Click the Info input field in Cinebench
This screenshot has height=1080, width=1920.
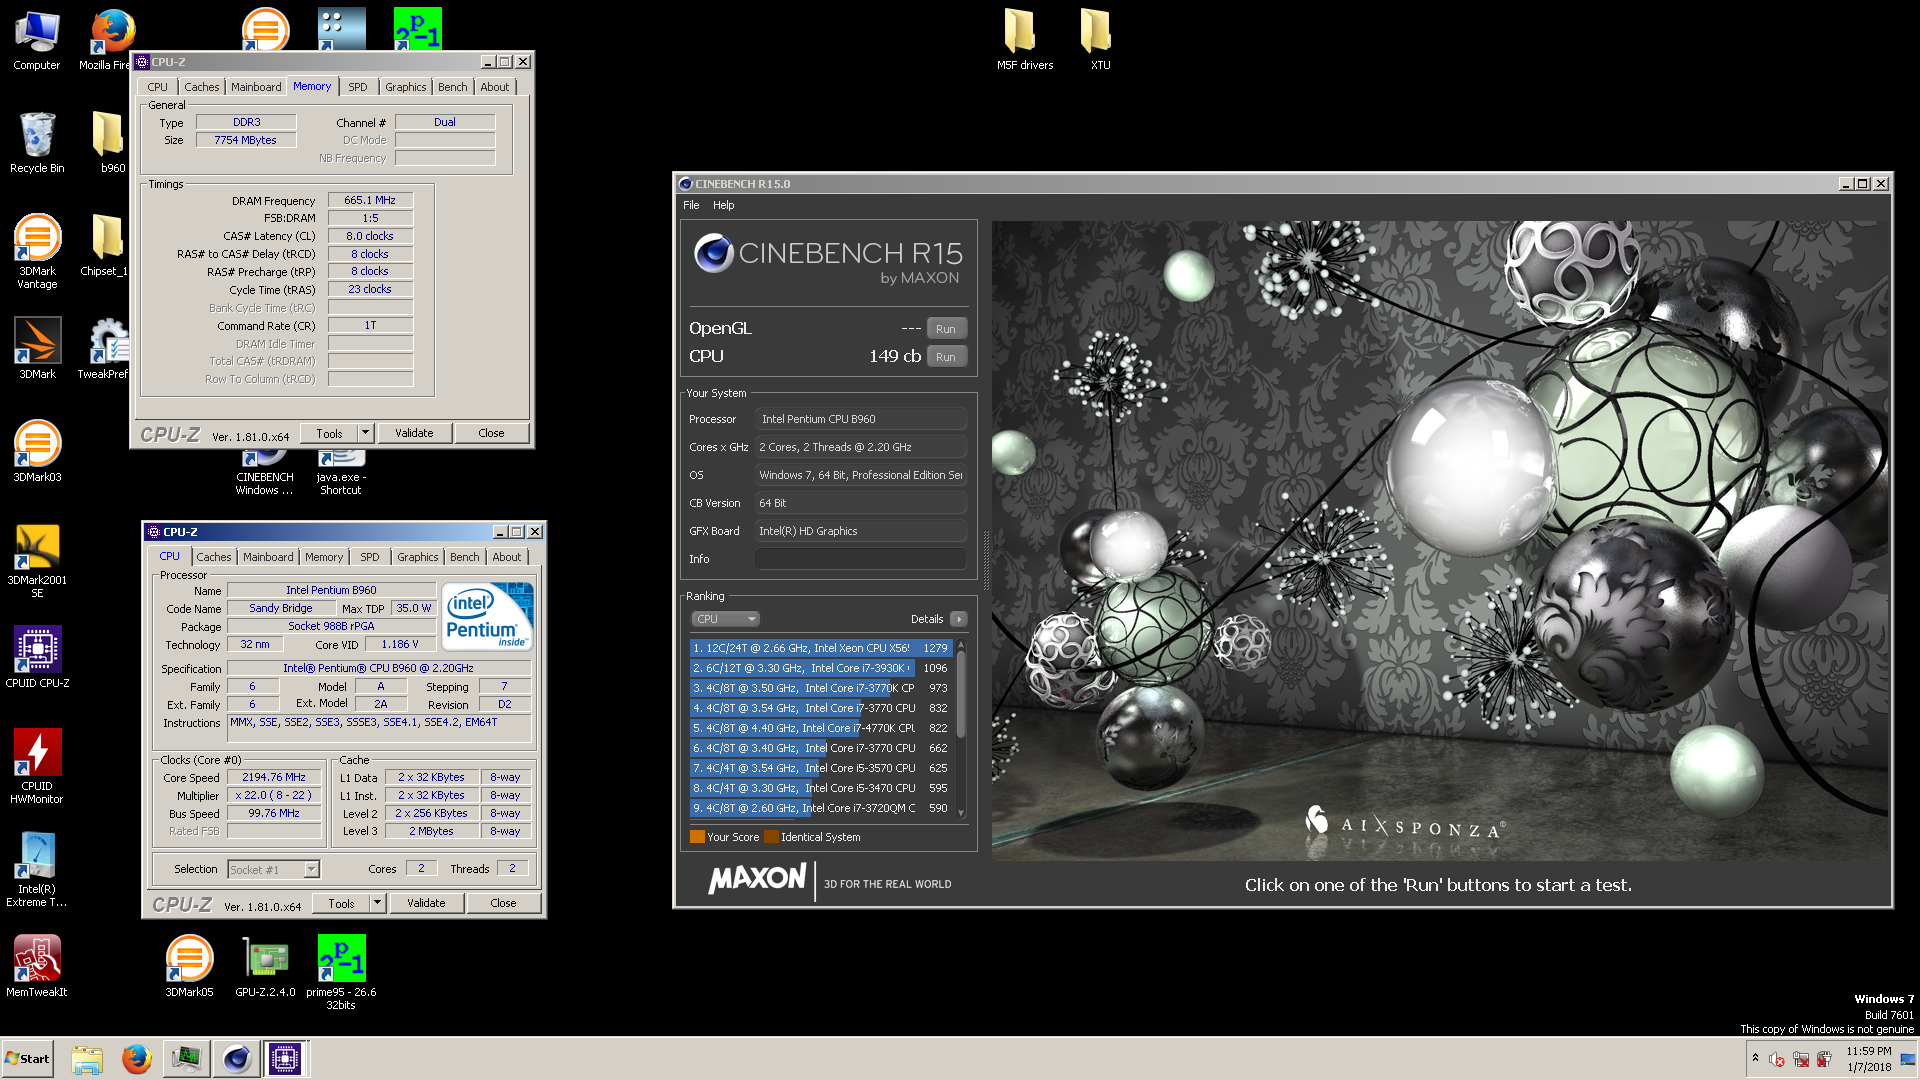click(x=860, y=559)
